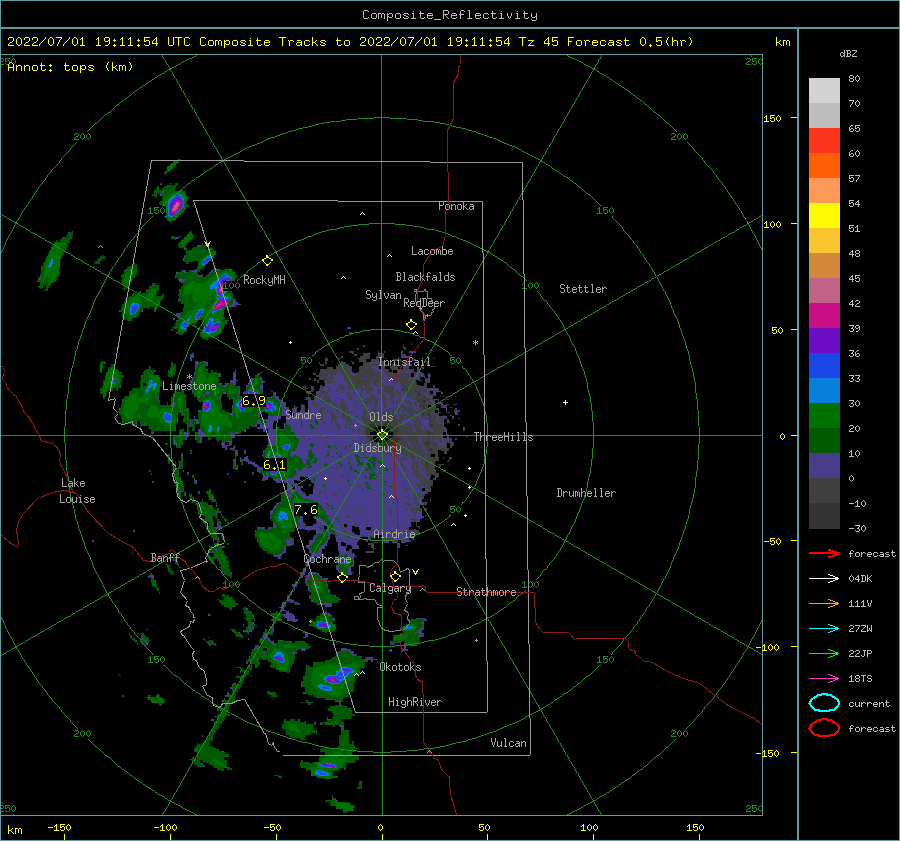The width and height of the screenshot is (900, 841).
Task: Click the yellow diamond marker near RockyMH
Action: (267, 261)
